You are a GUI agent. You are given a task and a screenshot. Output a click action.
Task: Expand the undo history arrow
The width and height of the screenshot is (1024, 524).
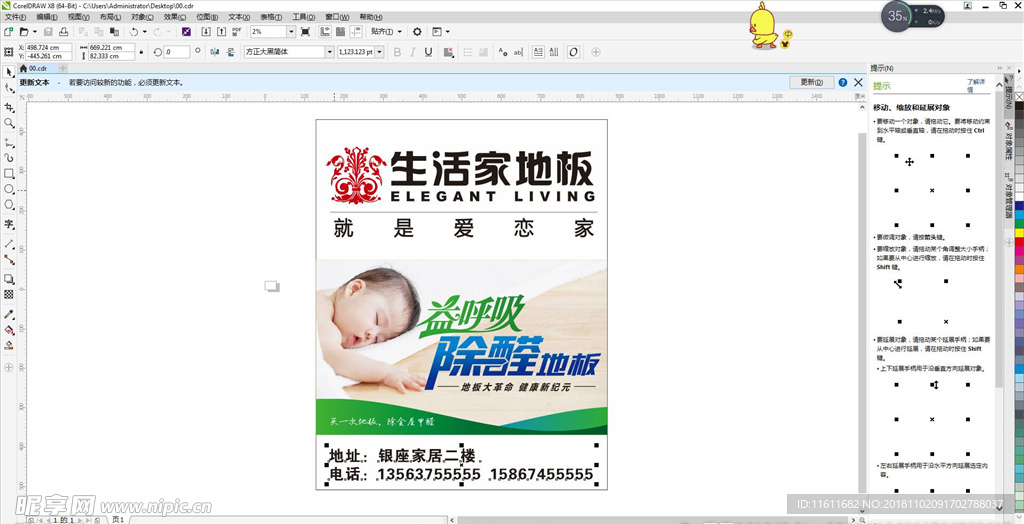click(144, 31)
